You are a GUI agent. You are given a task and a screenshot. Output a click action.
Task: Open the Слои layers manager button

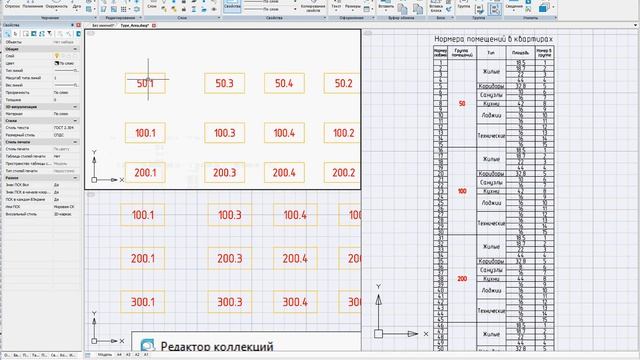[x=152, y=5]
